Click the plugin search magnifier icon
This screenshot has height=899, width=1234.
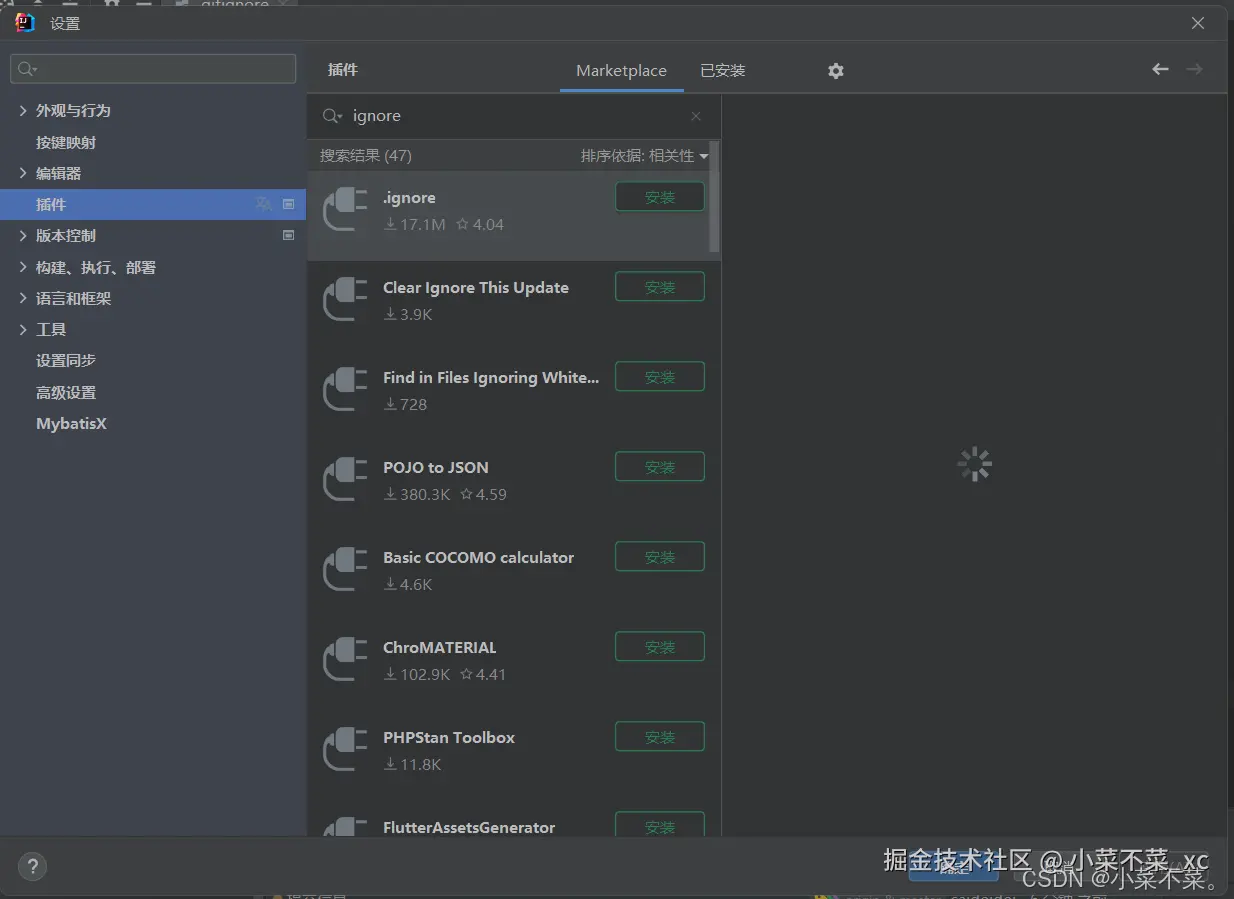coord(332,116)
